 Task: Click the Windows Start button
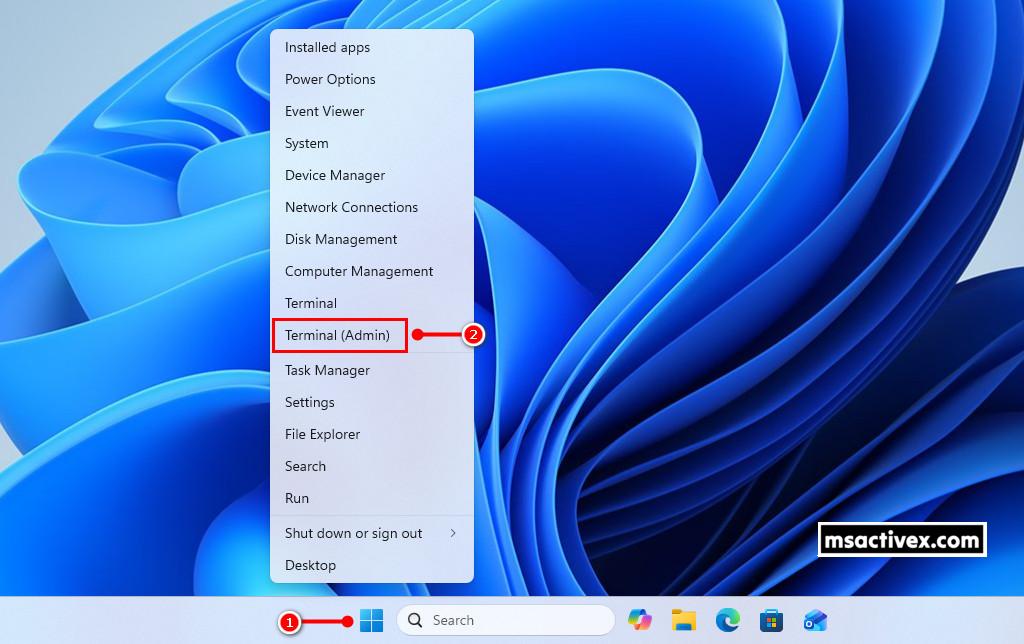click(371, 620)
